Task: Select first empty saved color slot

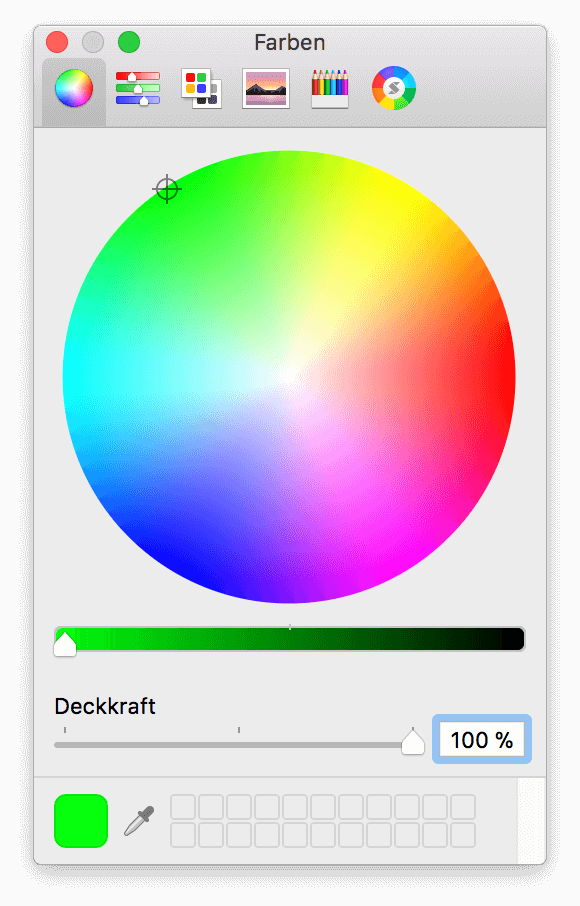Action: [183, 807]
